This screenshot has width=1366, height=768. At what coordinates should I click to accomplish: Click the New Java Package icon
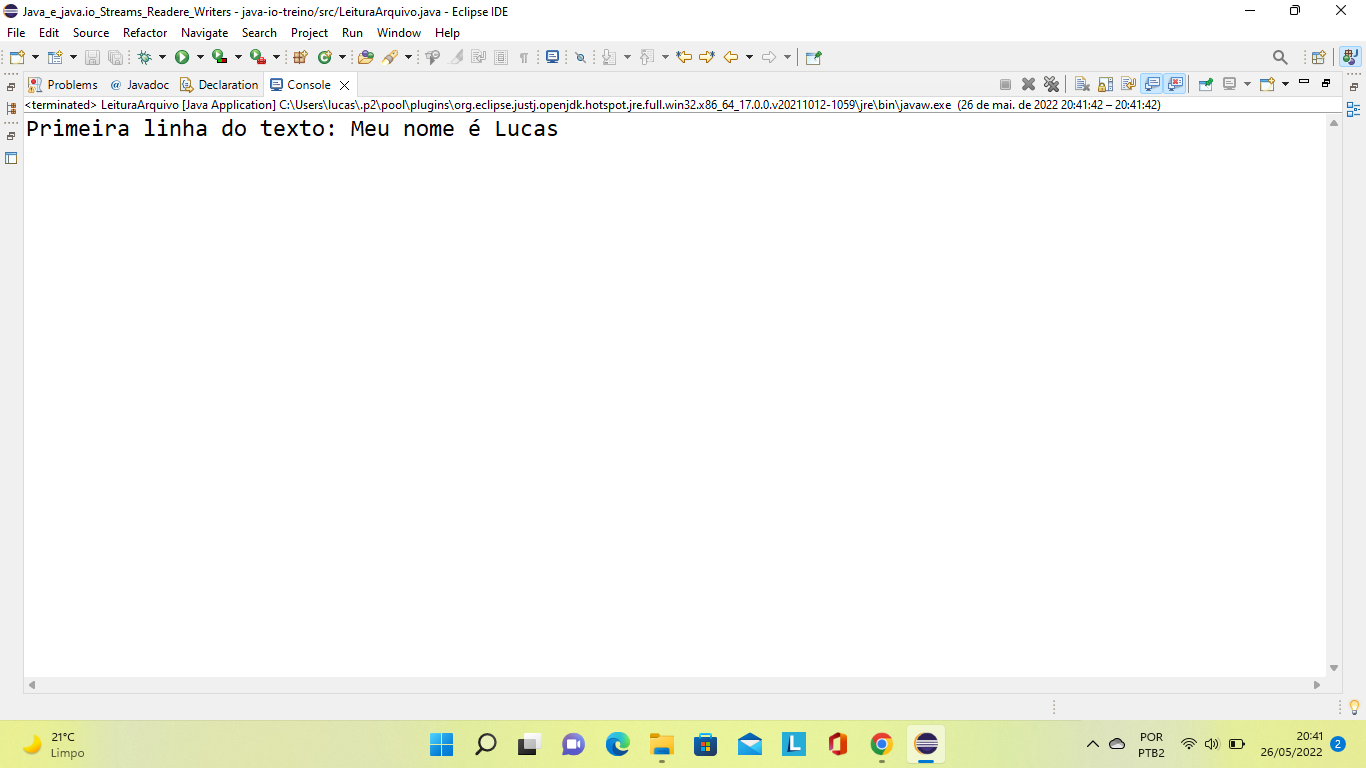(x=300, y=57)
